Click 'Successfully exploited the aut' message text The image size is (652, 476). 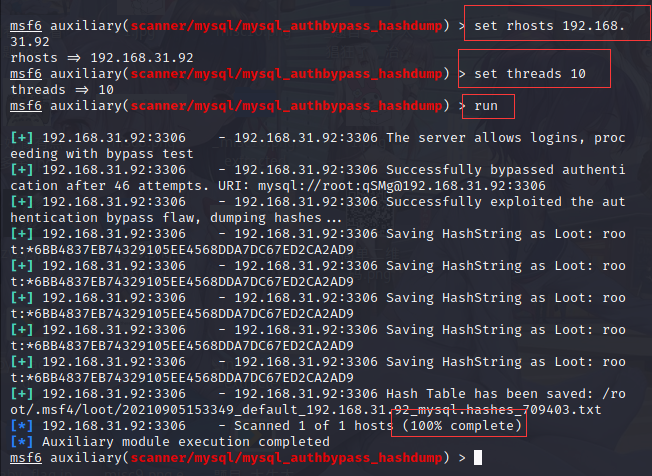(506, 202)
